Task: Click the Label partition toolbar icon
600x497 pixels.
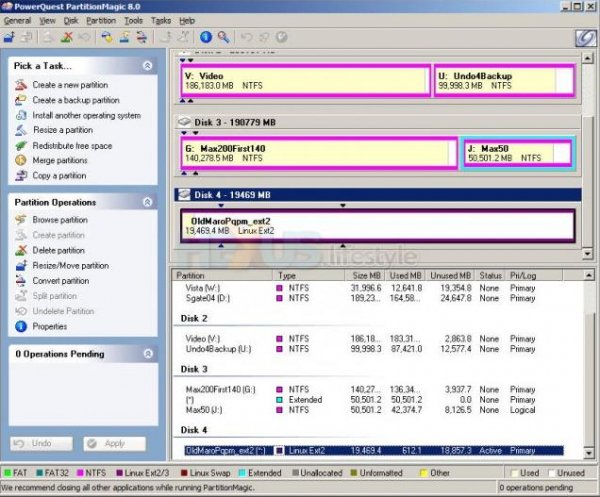Action: pos(106,37)
